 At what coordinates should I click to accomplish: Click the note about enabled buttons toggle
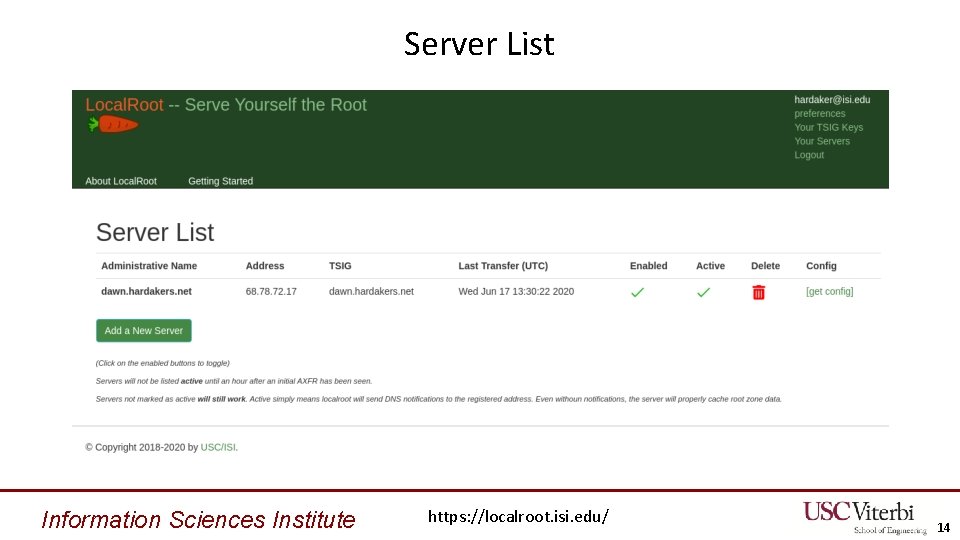click(x=162, y=363)
